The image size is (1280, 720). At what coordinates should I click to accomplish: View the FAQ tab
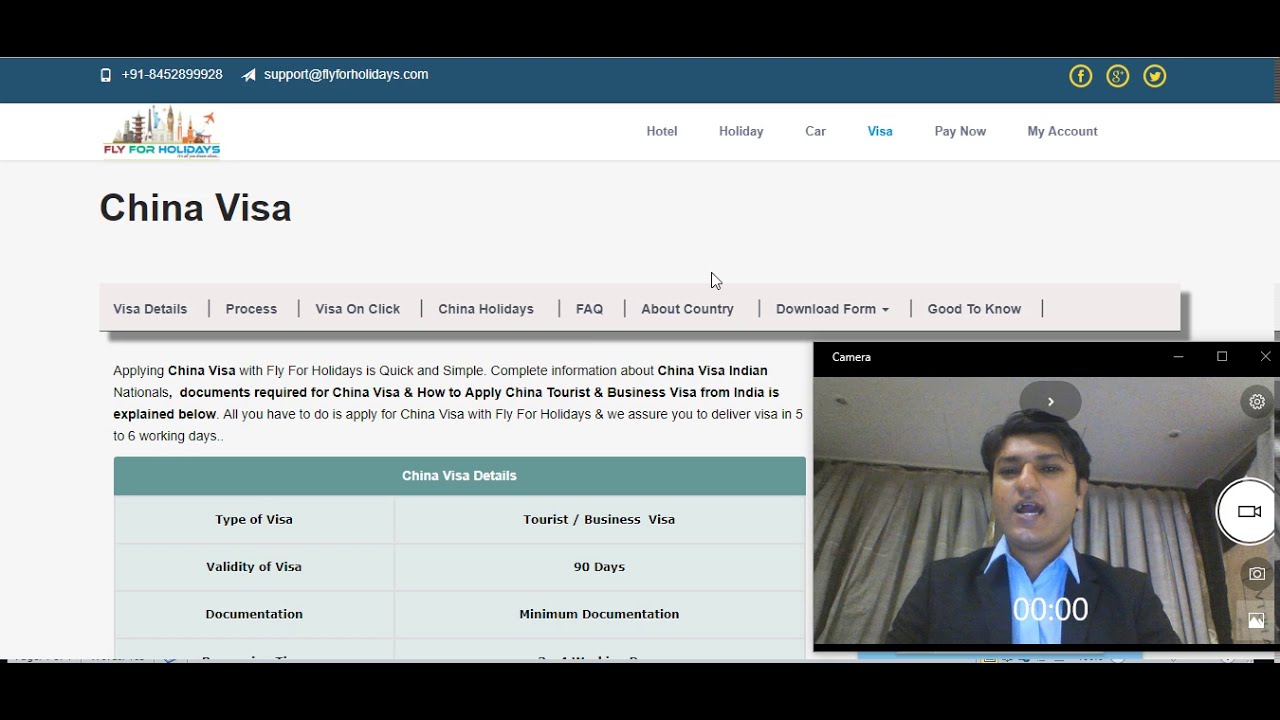589,309
